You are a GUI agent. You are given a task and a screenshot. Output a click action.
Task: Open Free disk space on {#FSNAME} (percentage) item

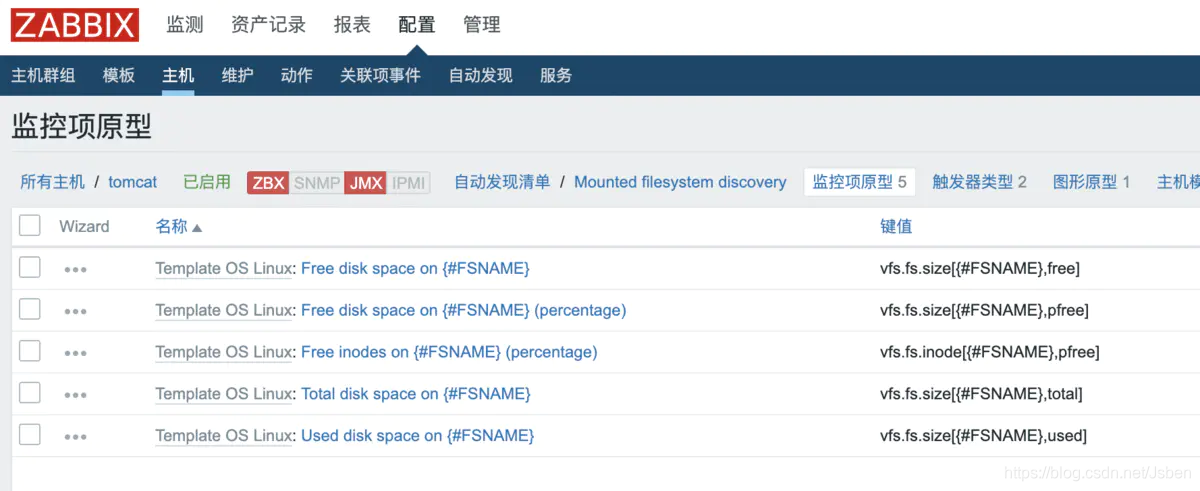click(464, 310)
